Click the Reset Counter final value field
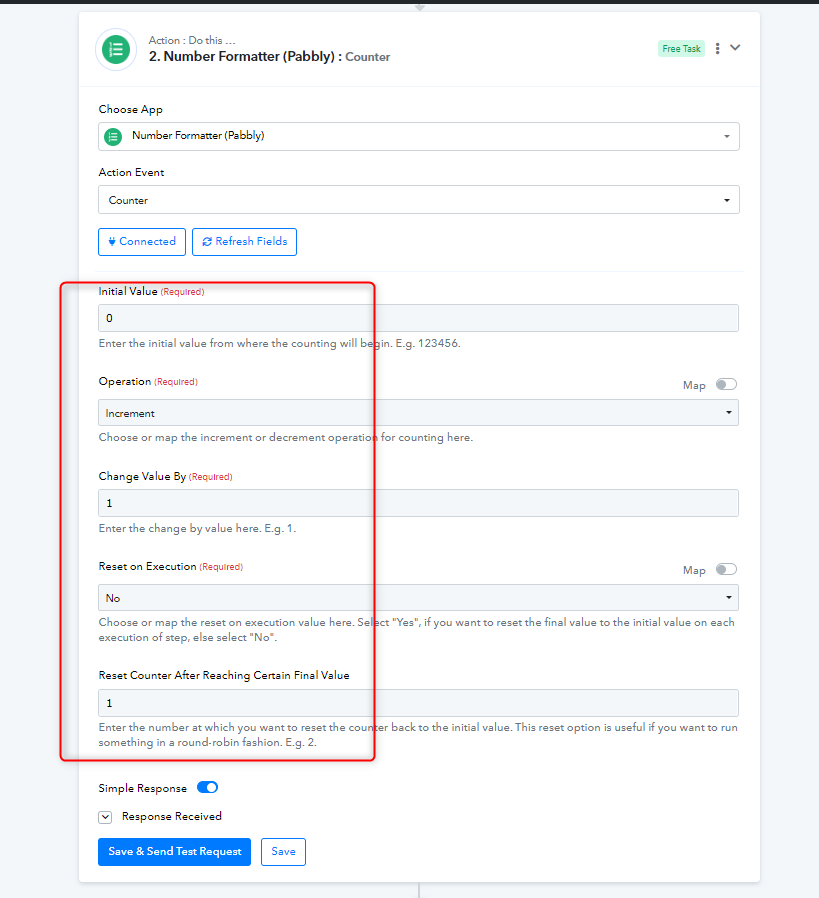 [419, 703]
